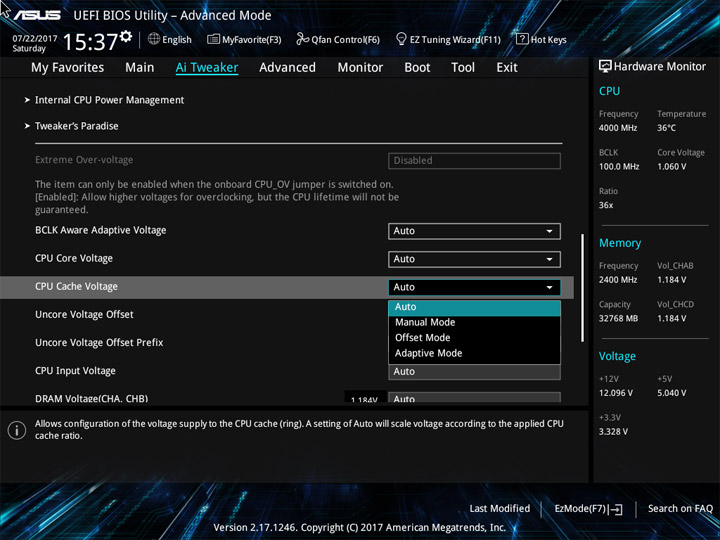The height and width of the screenshot is (540, 720).
Task: Click the 12.096 V reading
Action: click(x=615, y=393)
